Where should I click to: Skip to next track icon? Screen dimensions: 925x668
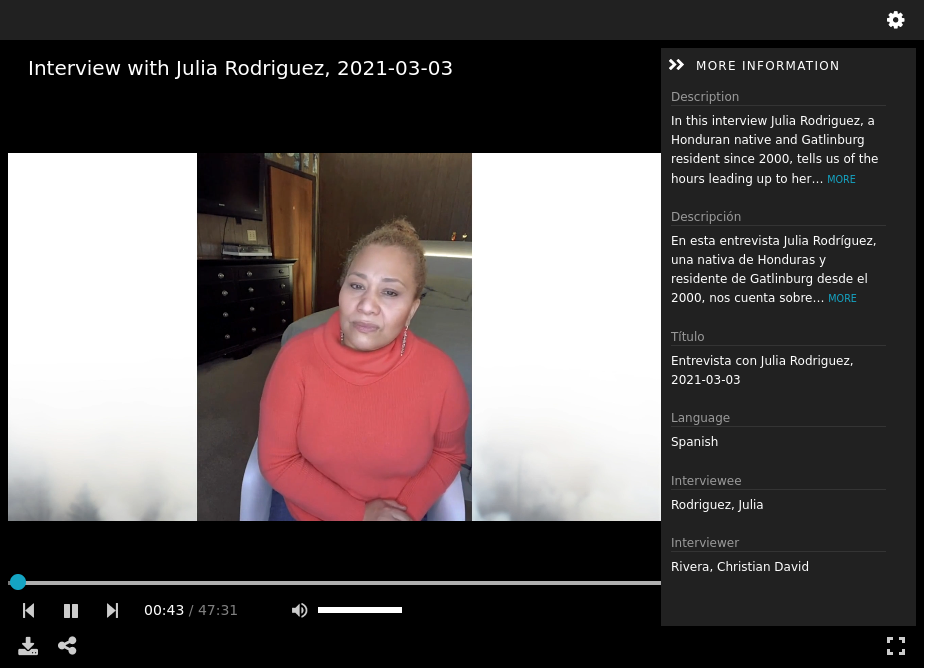click(x=112, y=610)
